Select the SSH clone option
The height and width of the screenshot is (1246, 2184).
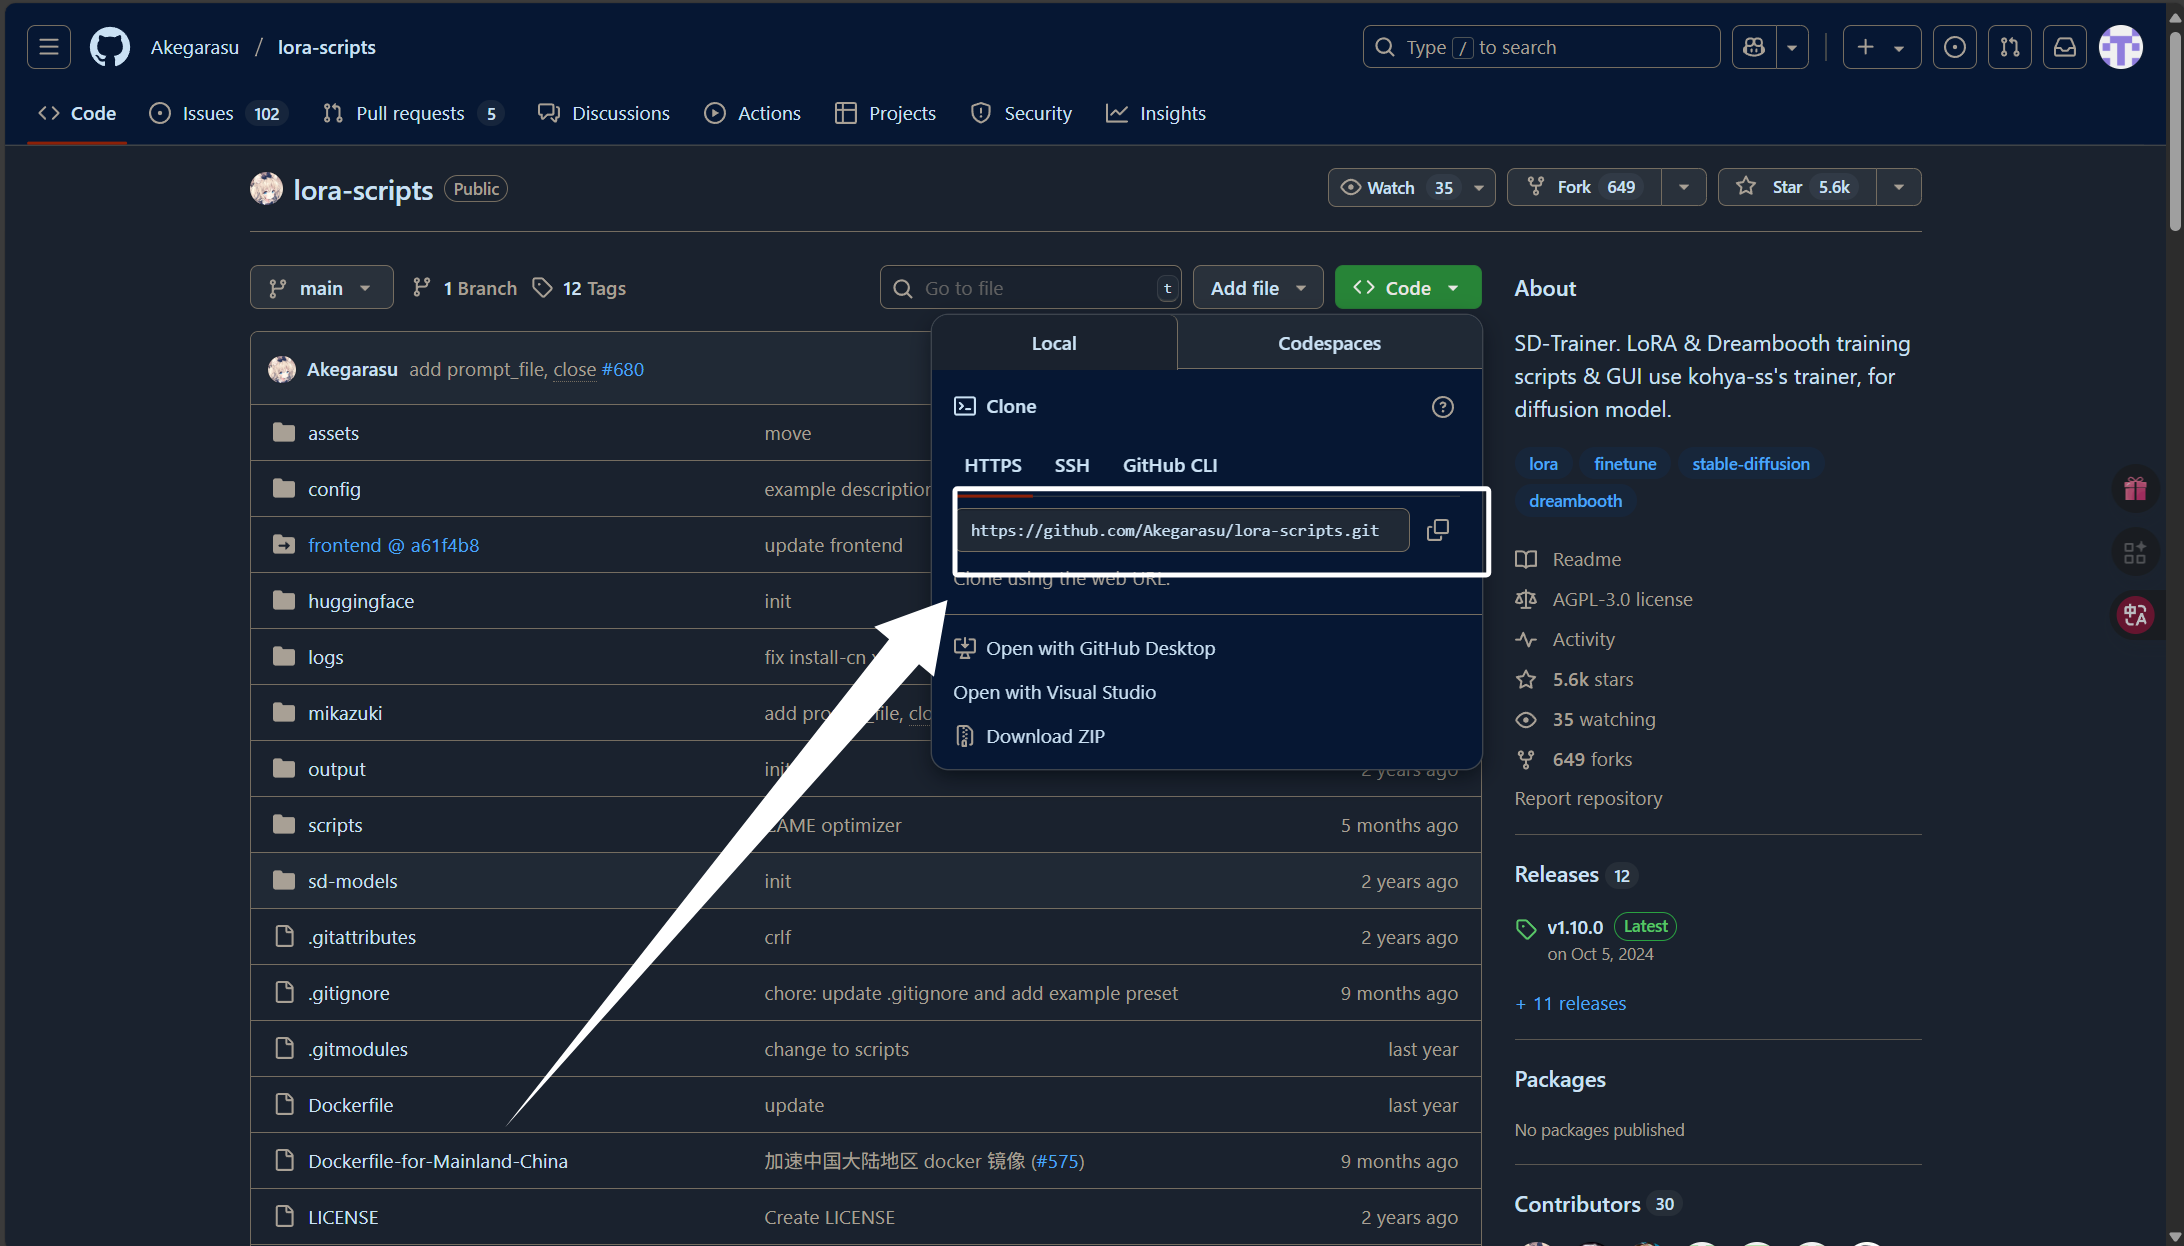(1072, 465)
